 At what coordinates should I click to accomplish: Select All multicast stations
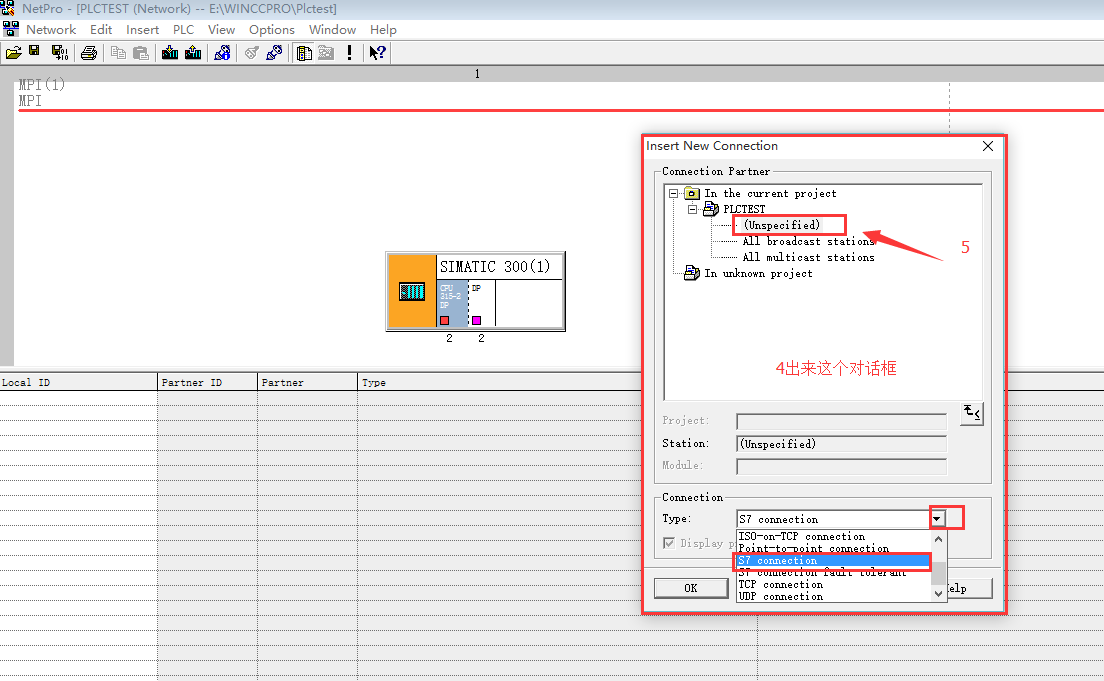click(x=808, y=258)
